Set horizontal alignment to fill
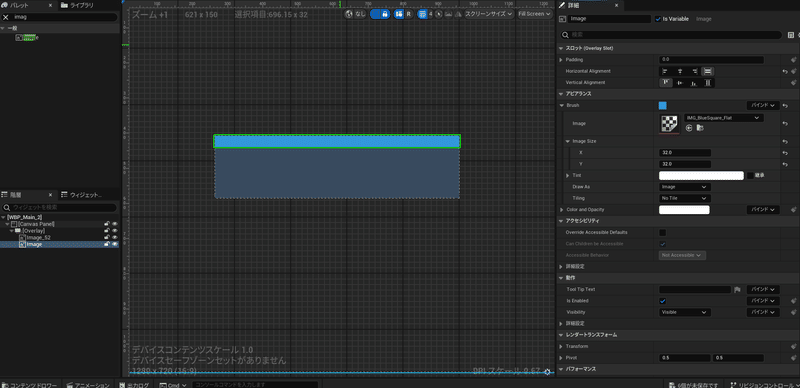 click(708, 71)
